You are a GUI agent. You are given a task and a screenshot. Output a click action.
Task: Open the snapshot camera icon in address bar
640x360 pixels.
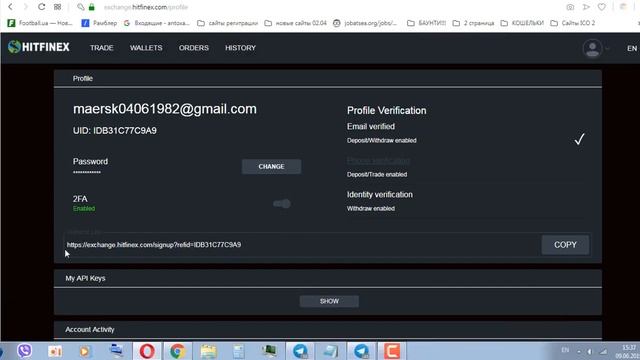pyautogui.click(x=570, y=7)
